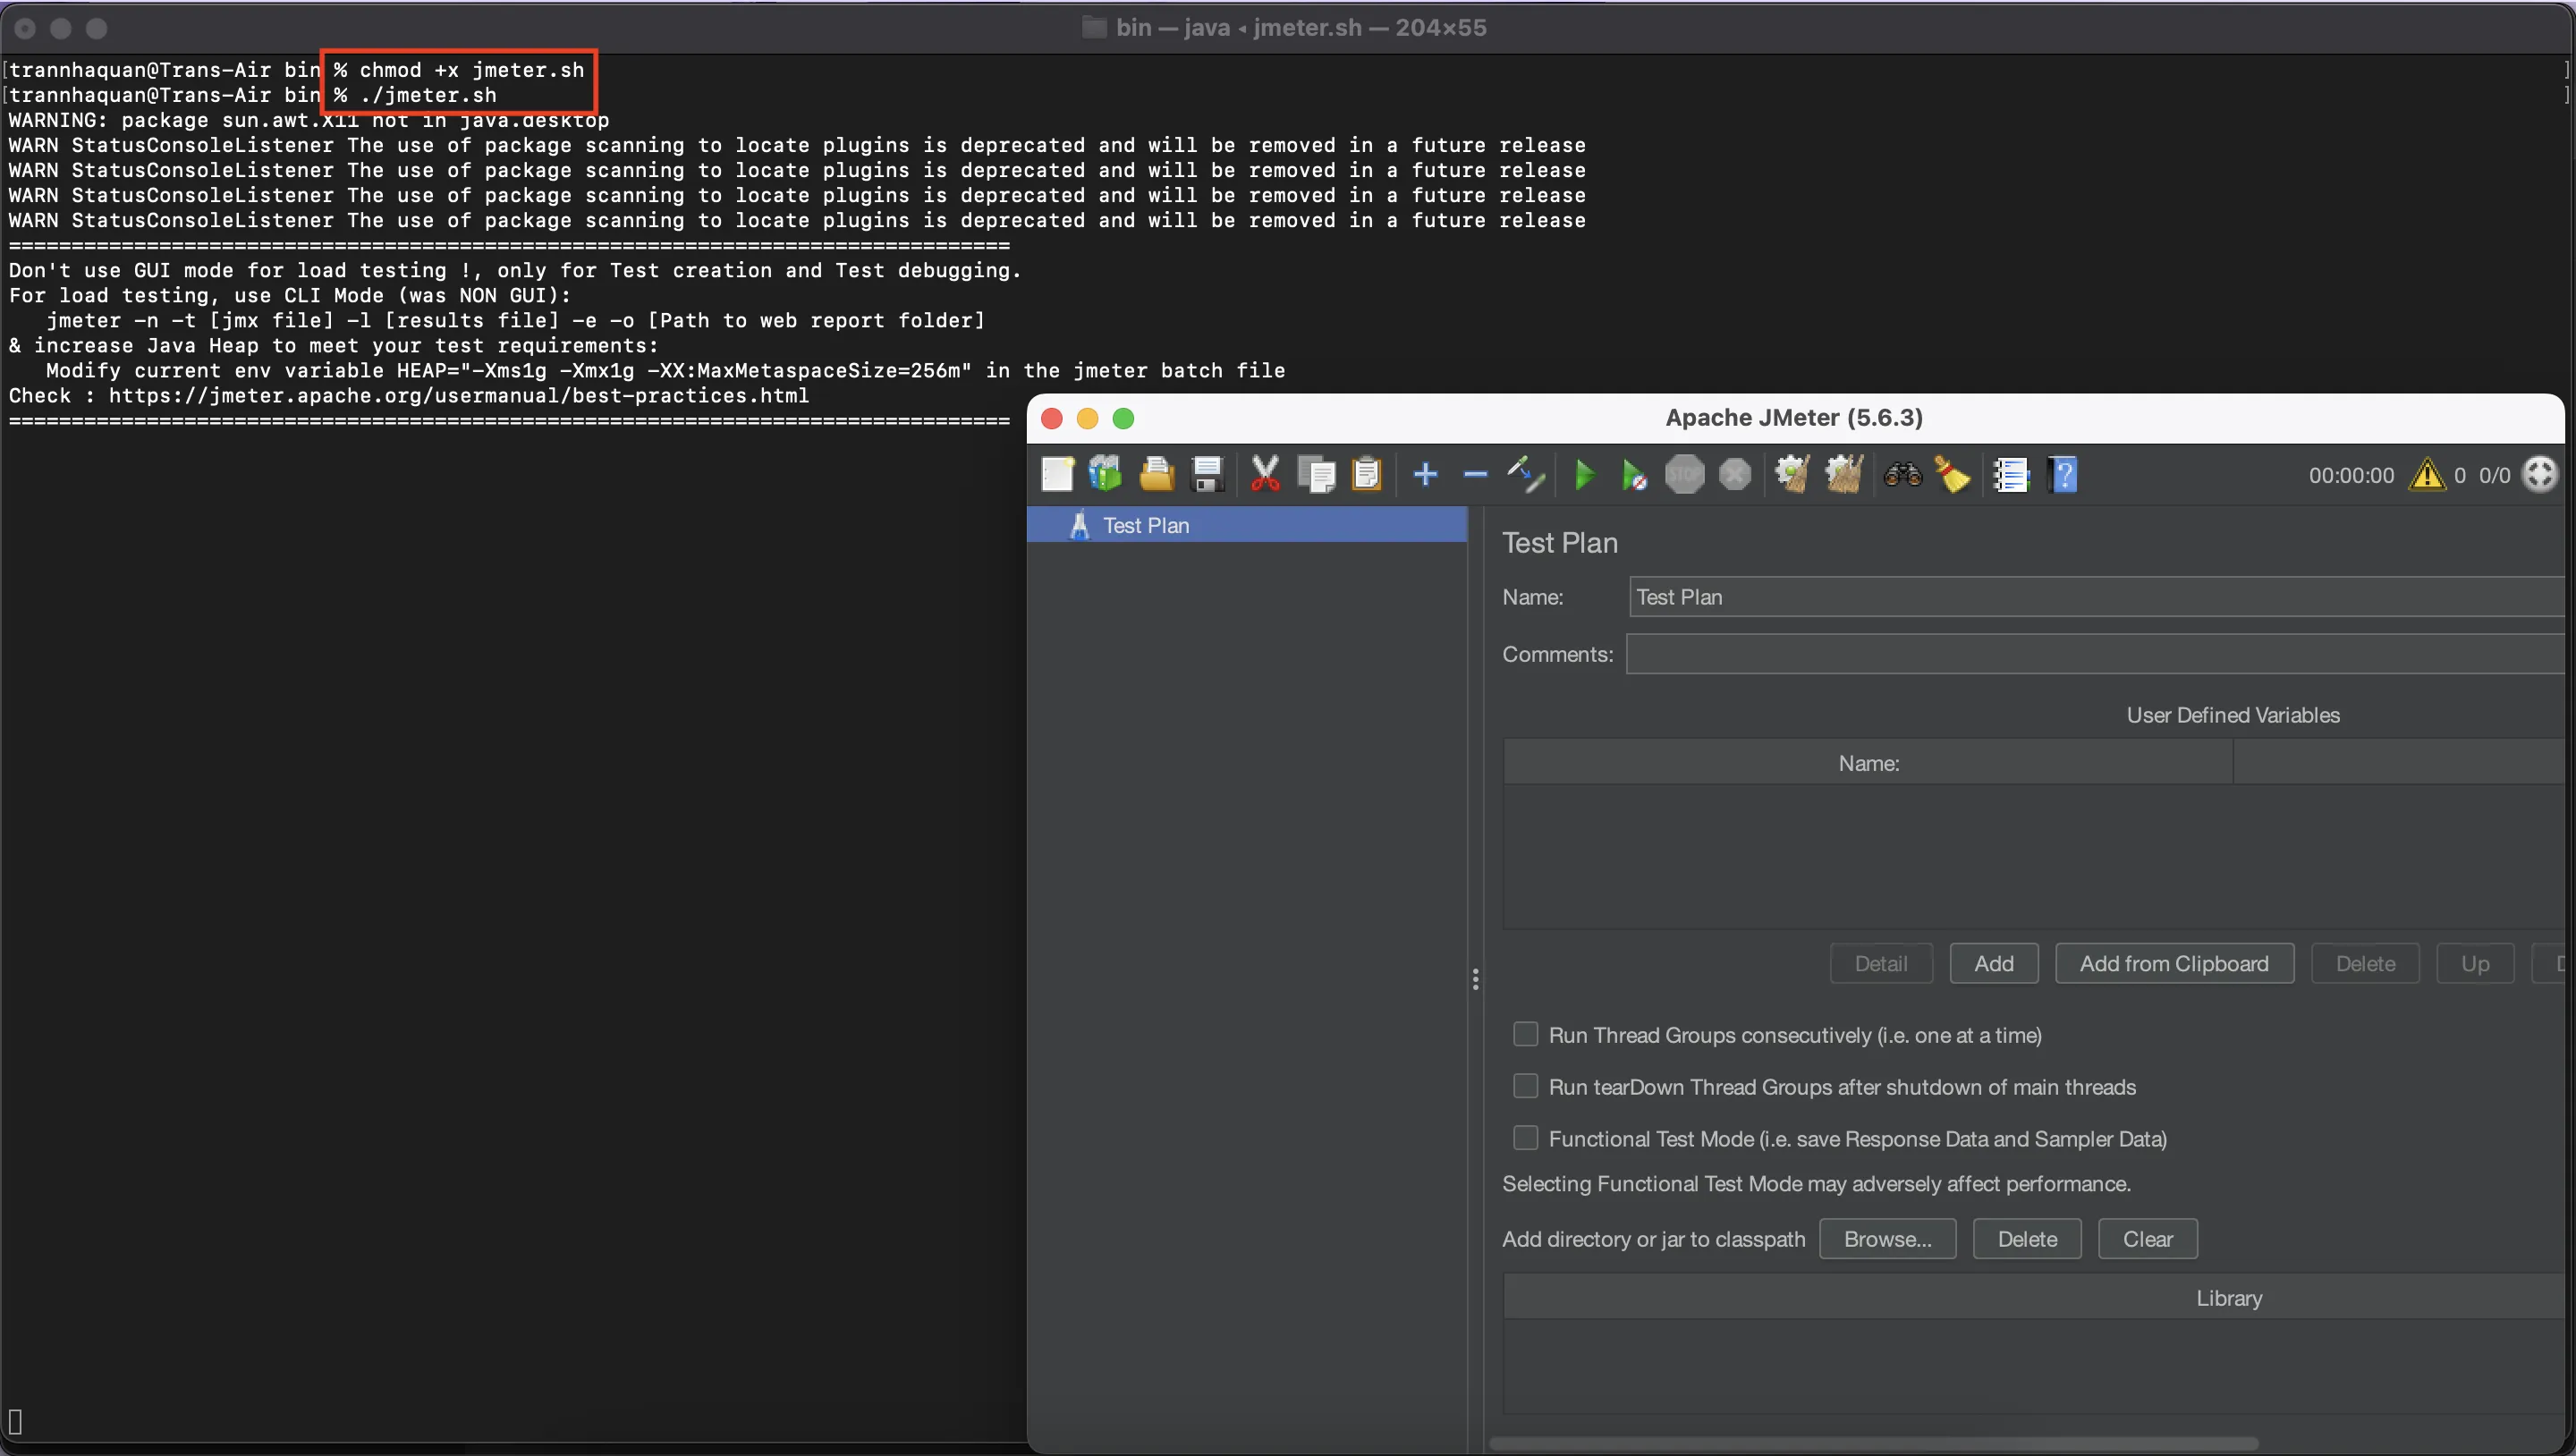Click the Add variable button
The width and height of the screenshot is (2576, 1456).
click(1993, 963)
